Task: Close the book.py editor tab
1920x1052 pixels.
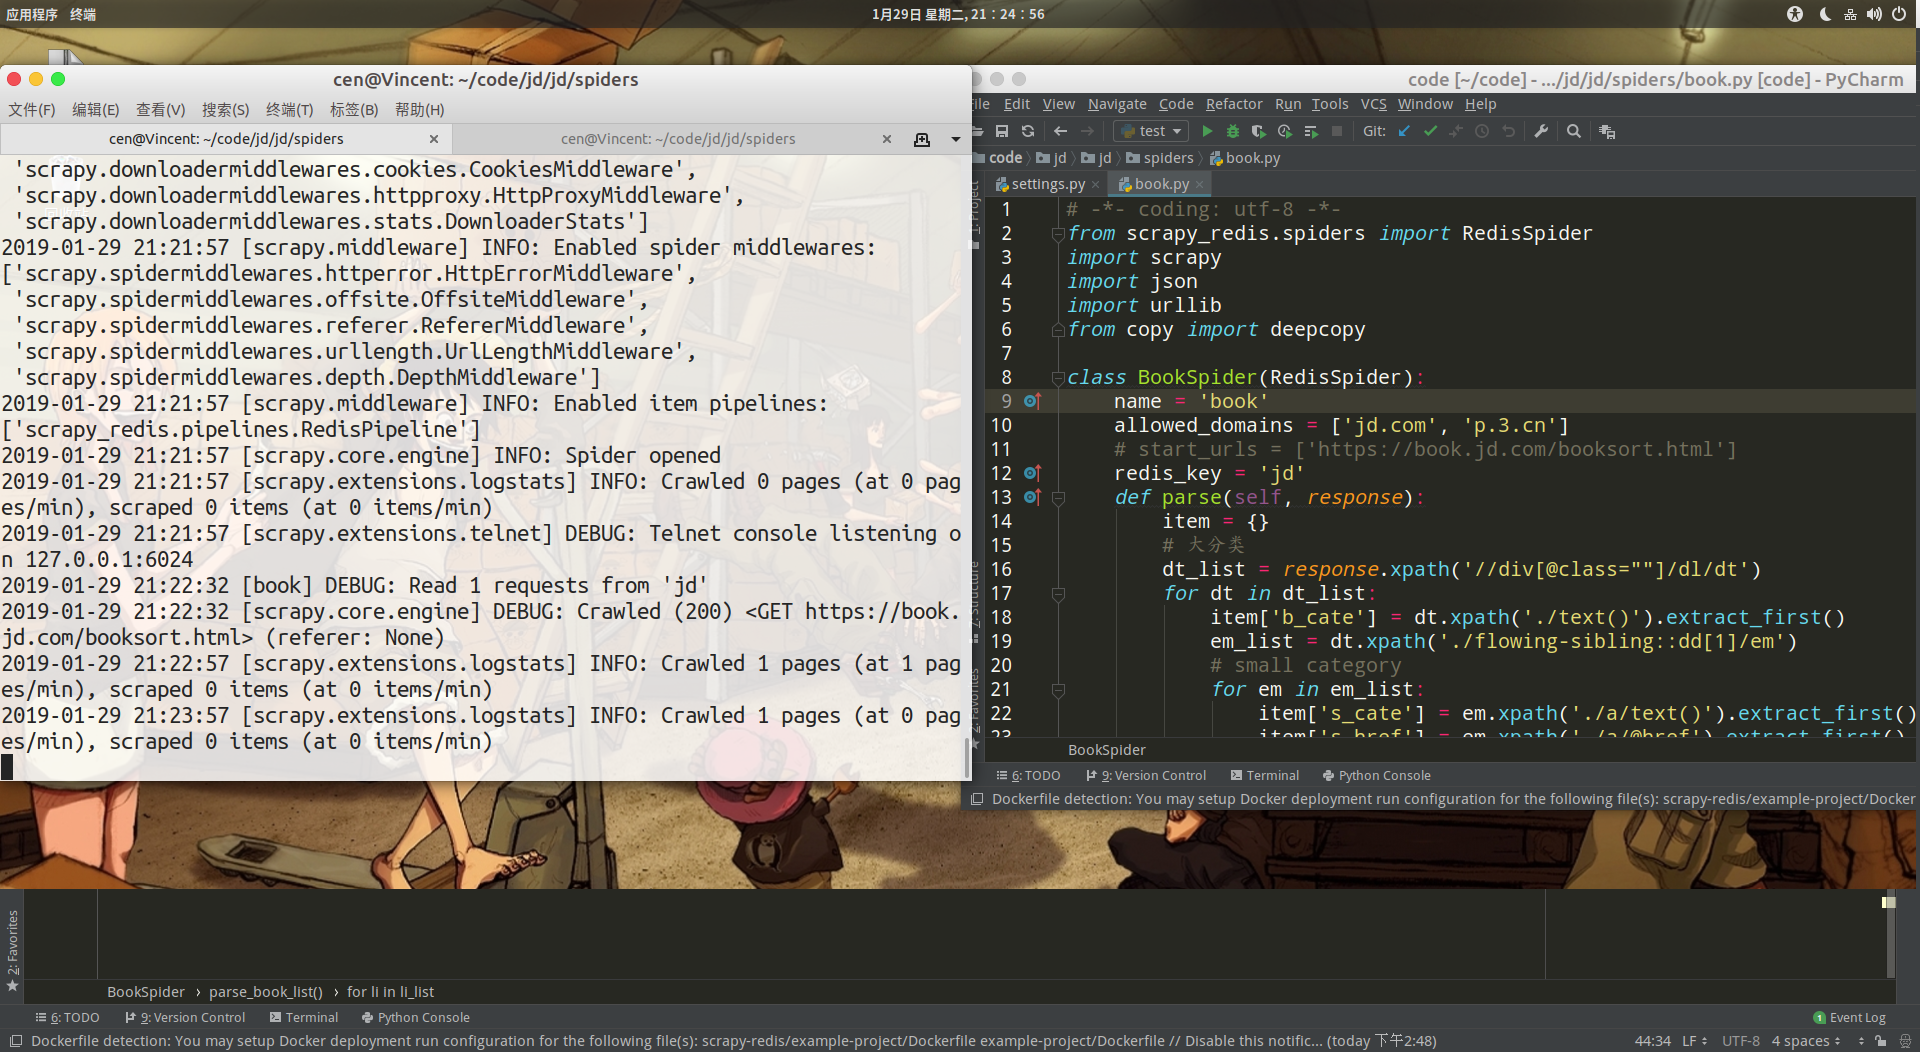Action: click(1199, 184)
